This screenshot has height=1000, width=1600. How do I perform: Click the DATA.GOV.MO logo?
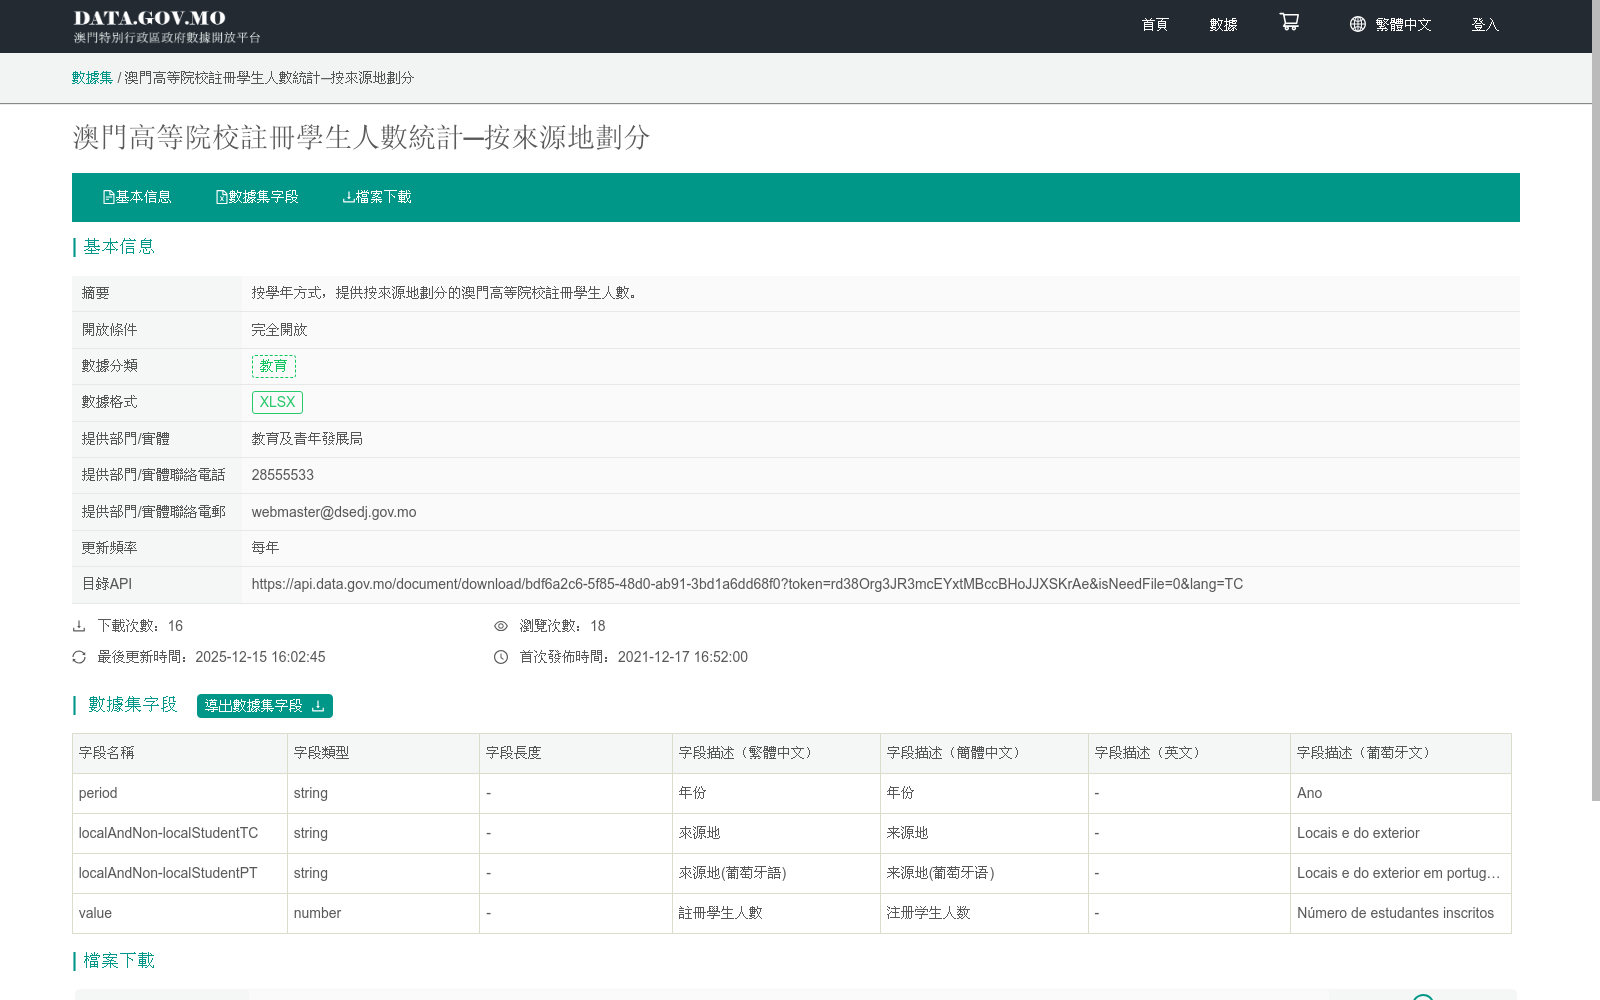click(166, 26)
